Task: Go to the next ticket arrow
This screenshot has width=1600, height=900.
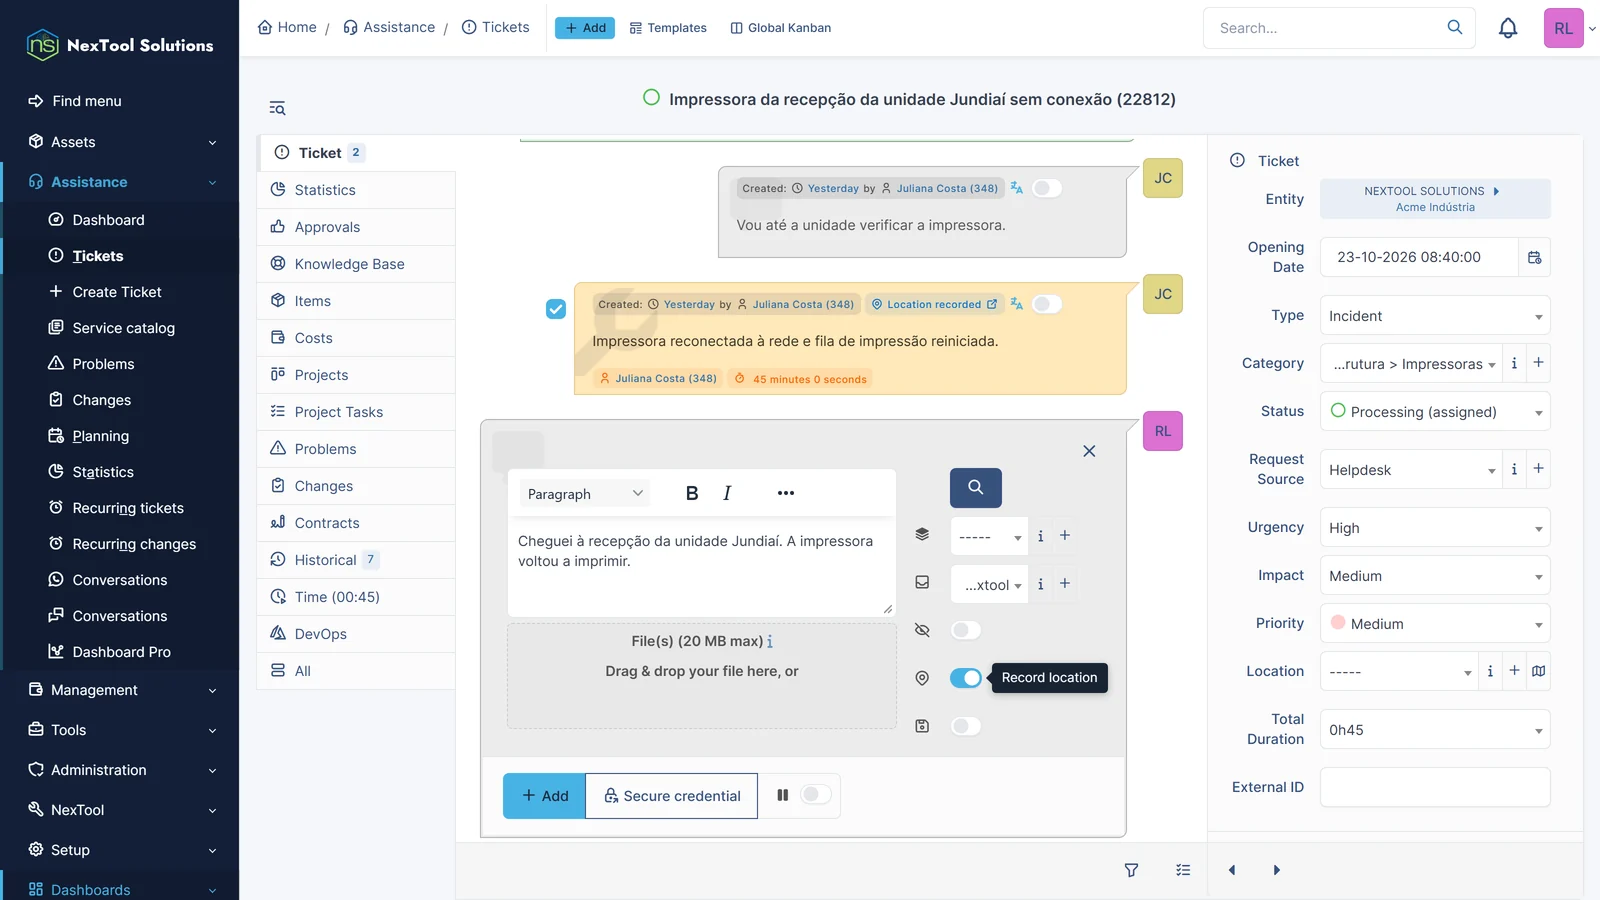Action: (1276, 870)
